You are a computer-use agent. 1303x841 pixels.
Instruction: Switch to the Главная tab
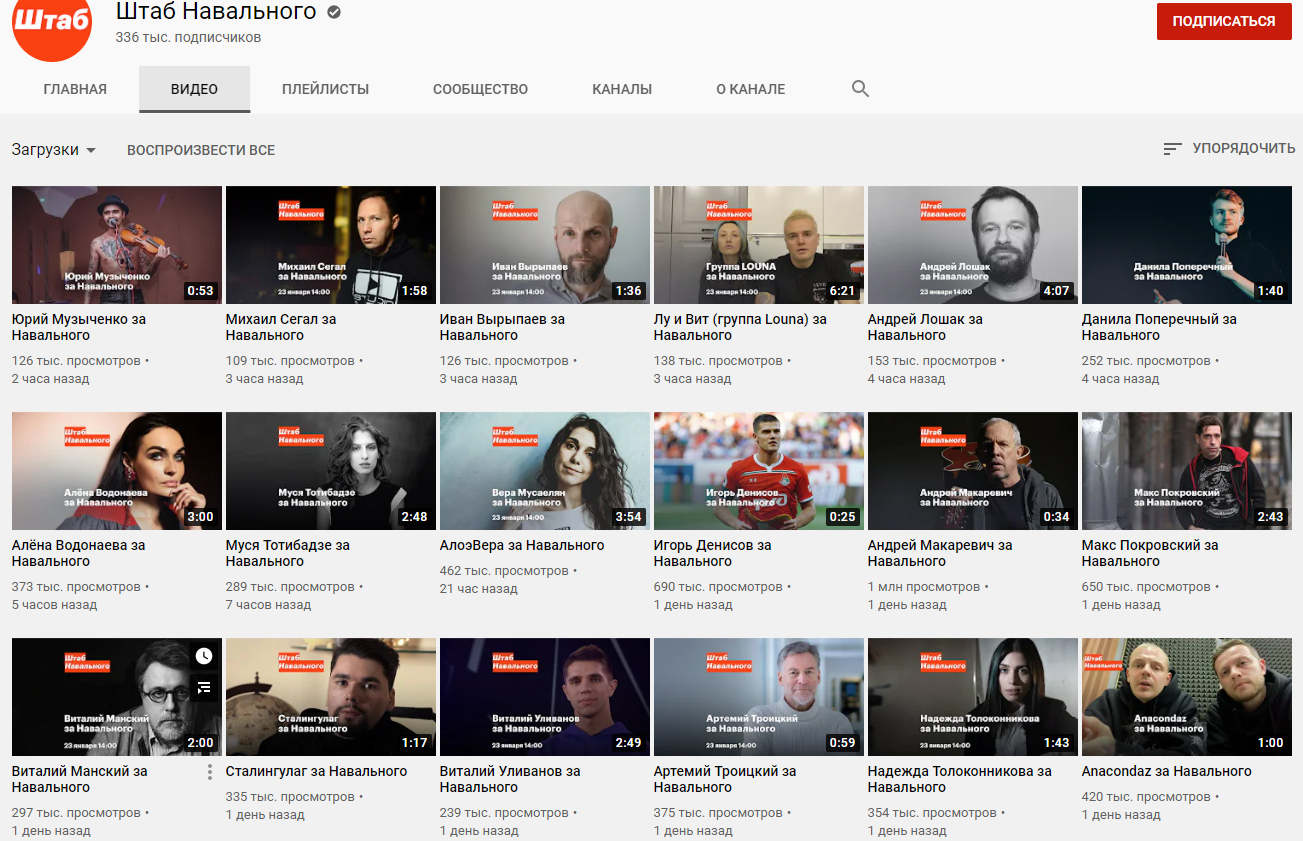[75, 89]
